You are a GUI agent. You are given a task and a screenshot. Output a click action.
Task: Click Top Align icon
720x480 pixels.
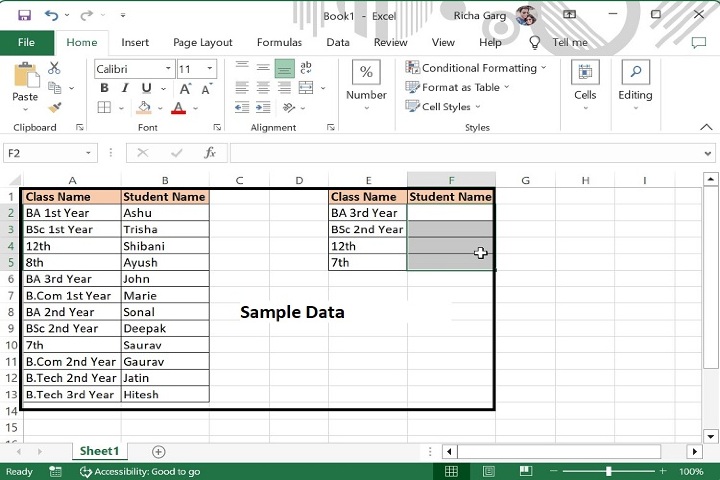pyautogui.click(x=242, y=68)
